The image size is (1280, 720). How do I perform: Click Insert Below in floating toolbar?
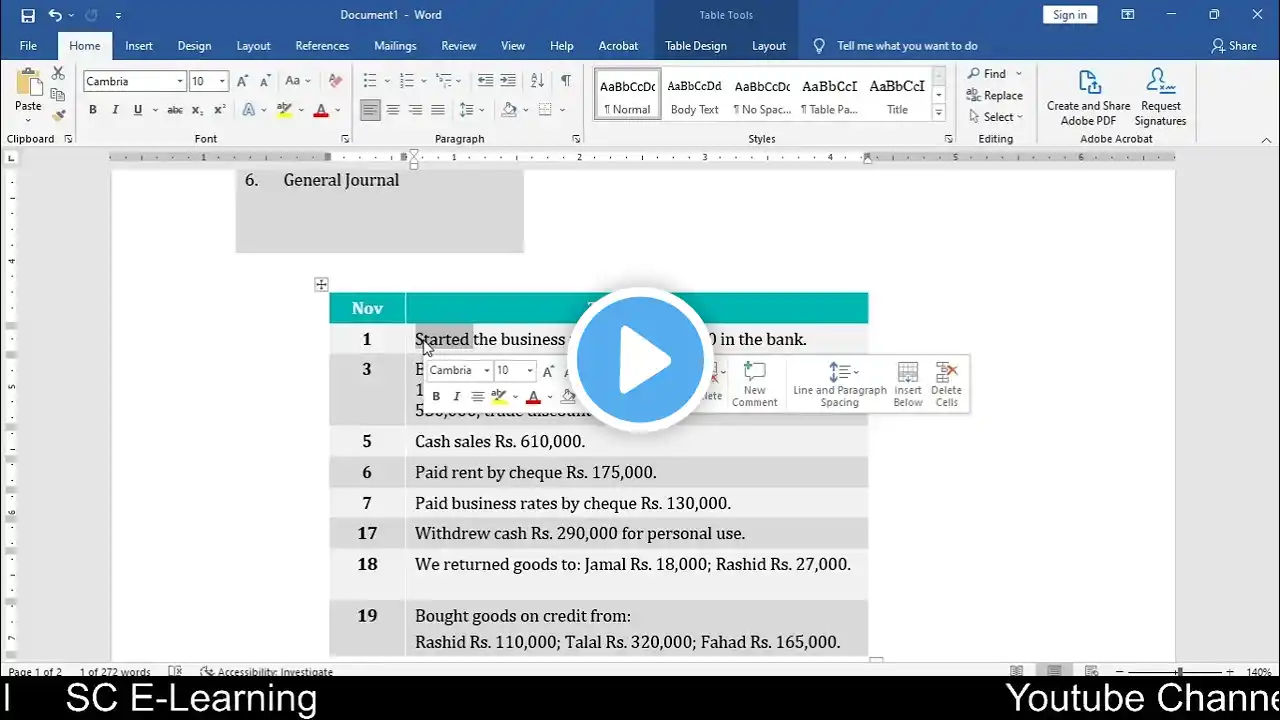pos(908,385)
